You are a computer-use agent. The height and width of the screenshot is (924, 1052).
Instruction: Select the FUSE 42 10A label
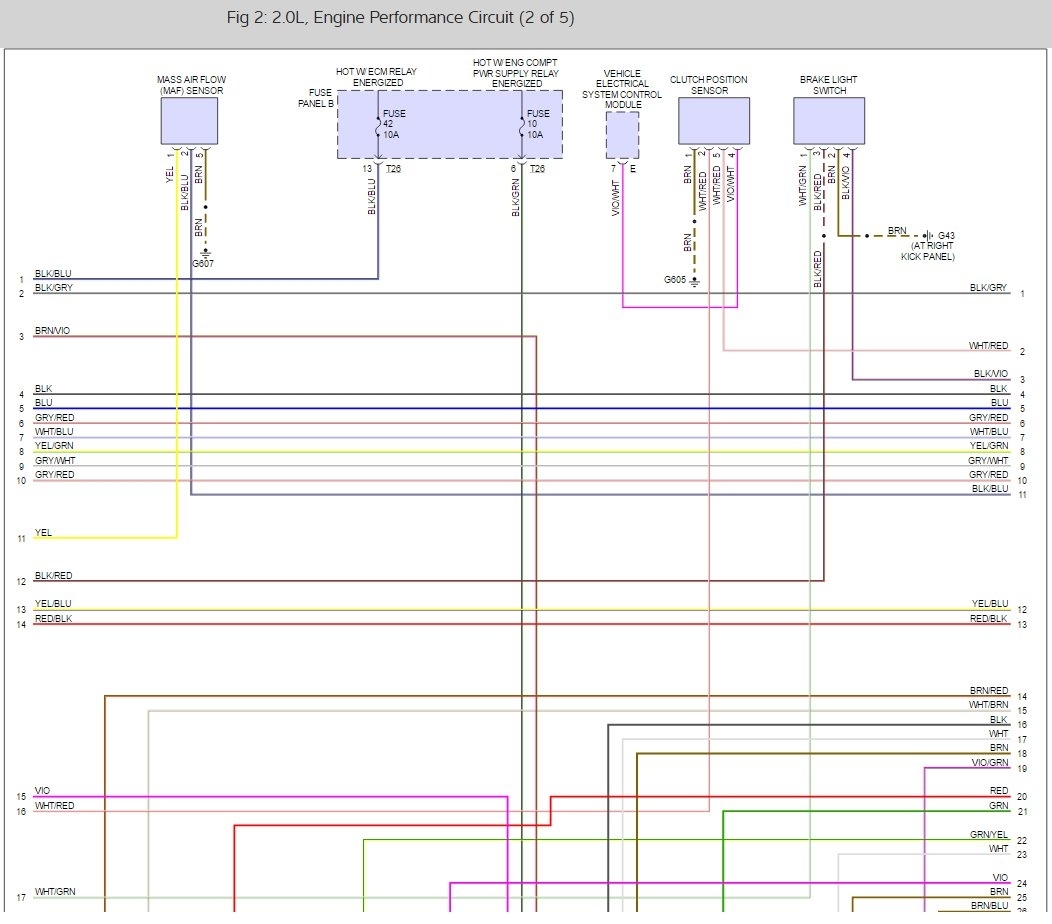coord(394,124)
